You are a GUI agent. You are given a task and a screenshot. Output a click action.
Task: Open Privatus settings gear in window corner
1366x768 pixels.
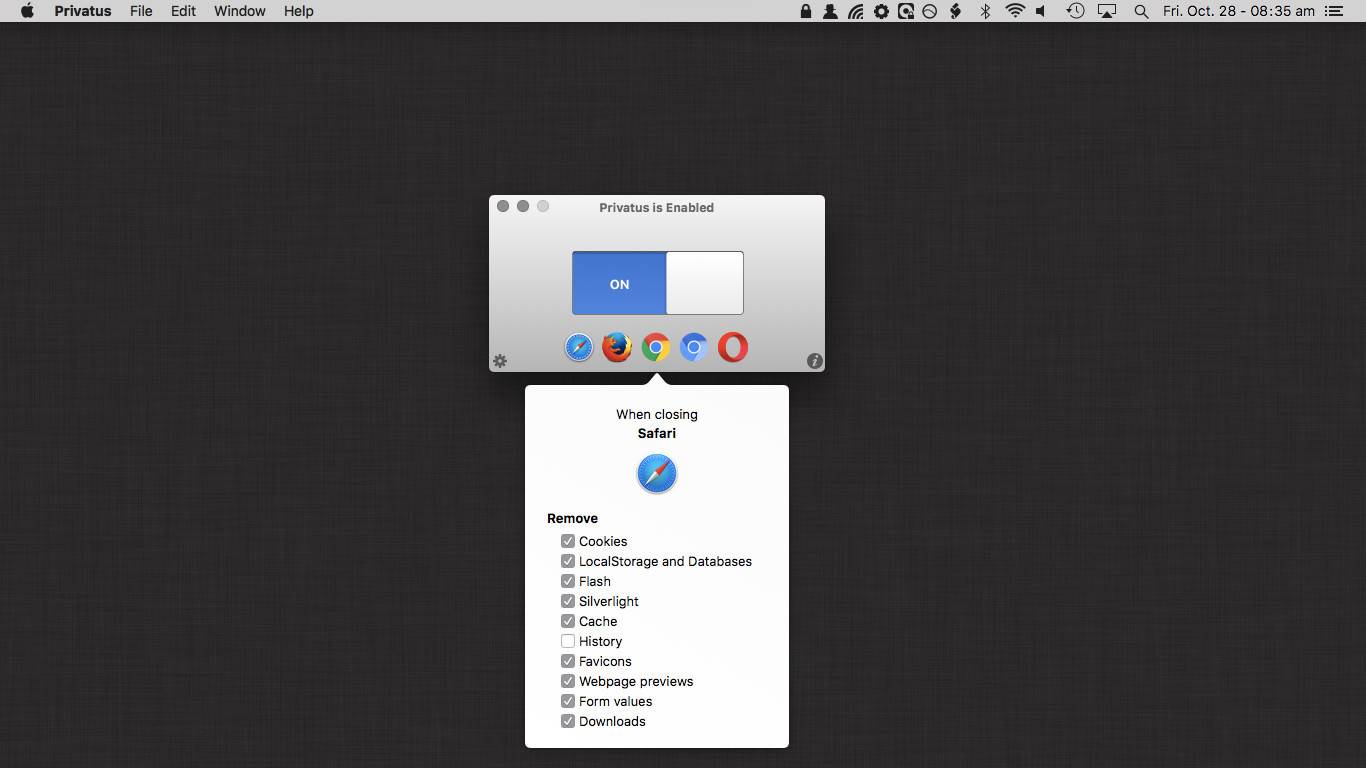[500, 361]
